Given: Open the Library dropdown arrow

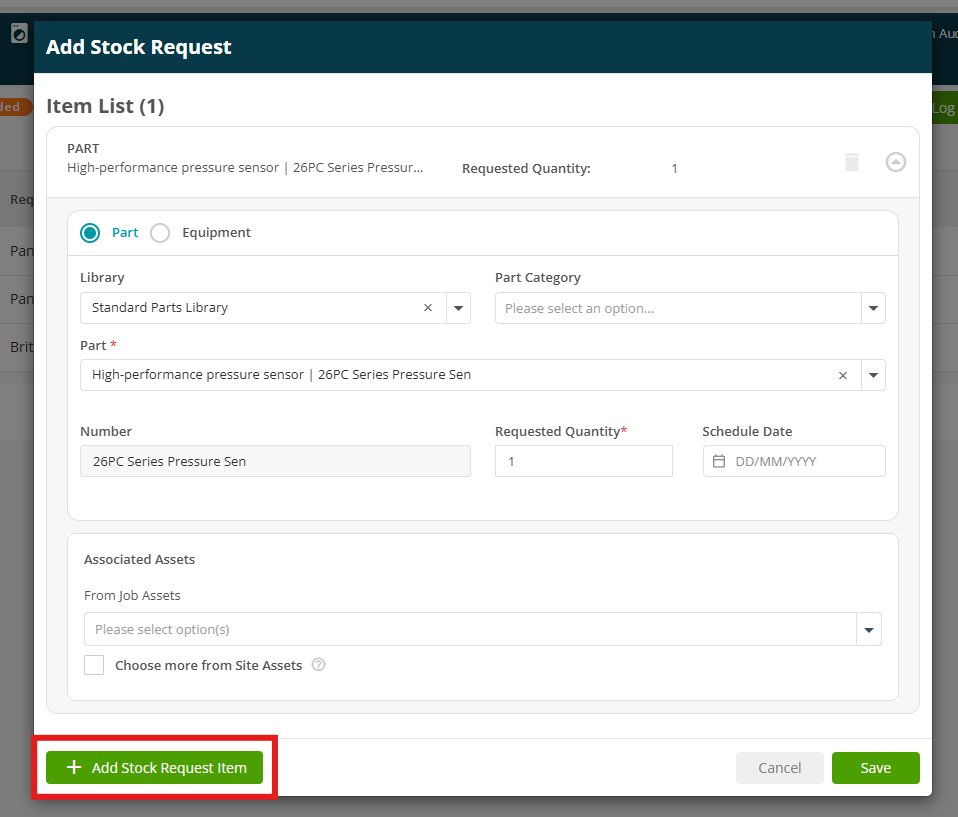Looking at the screenshot, I should [x=458, y=308].
